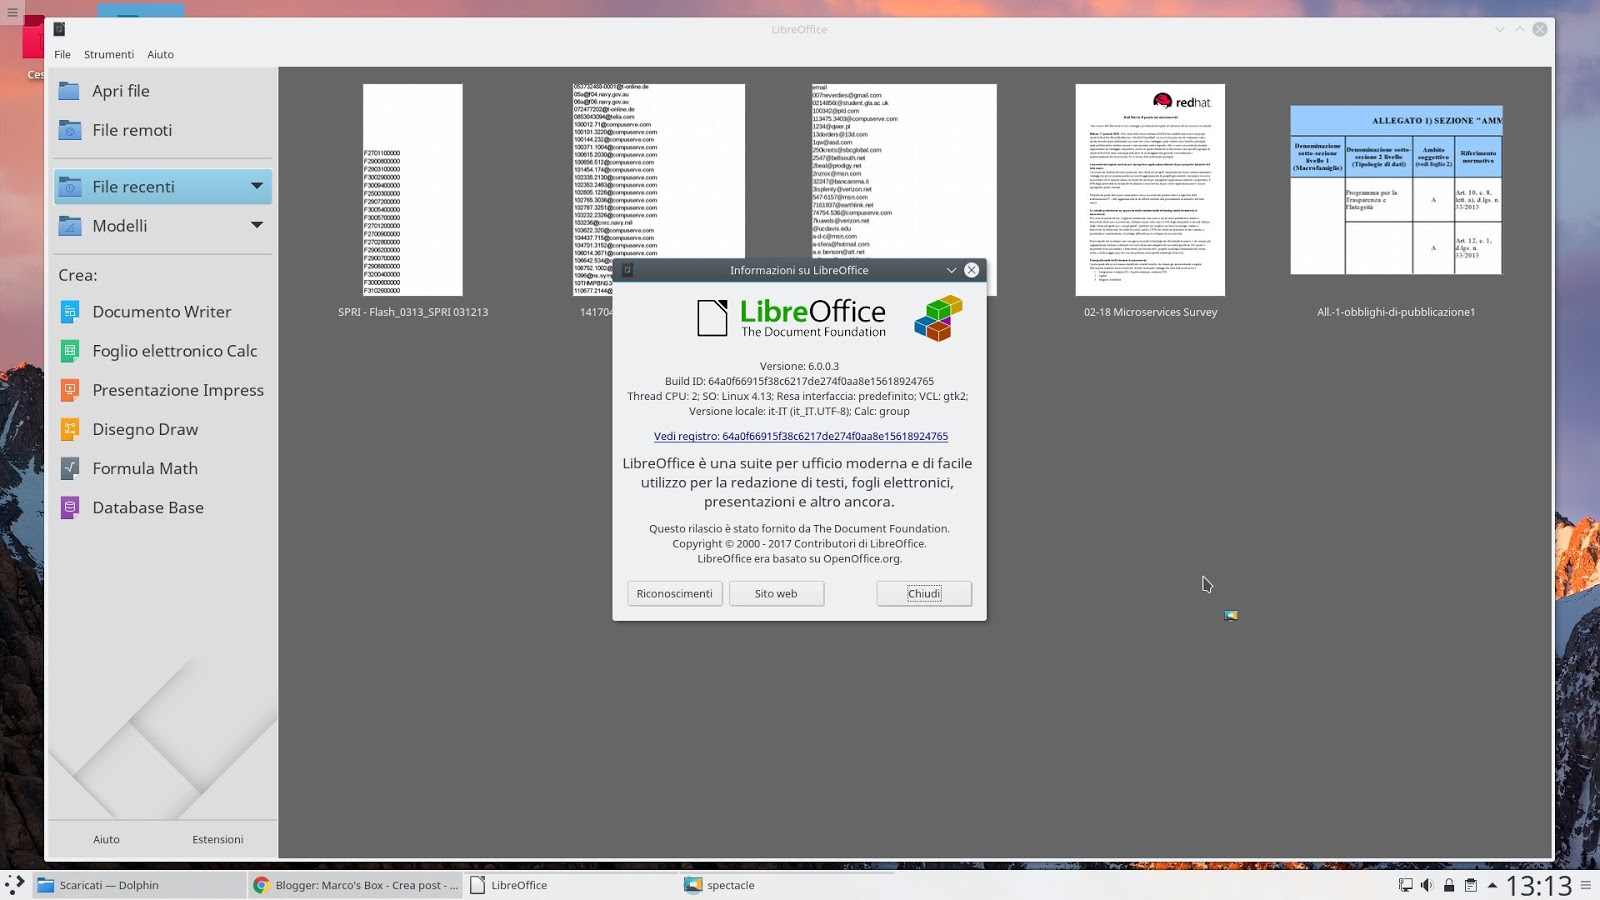Click the File remoti folder icon
This screenshot has height=900, width=1600.
coord(69,130)
